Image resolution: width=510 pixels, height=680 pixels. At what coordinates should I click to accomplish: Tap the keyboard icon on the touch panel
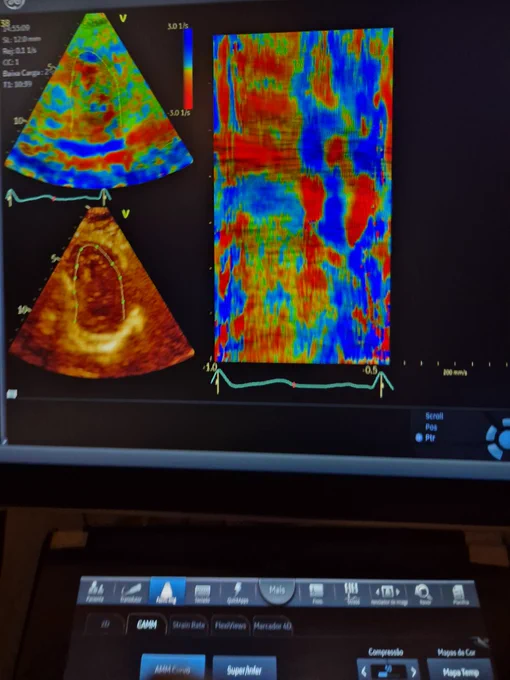(202, 593)
